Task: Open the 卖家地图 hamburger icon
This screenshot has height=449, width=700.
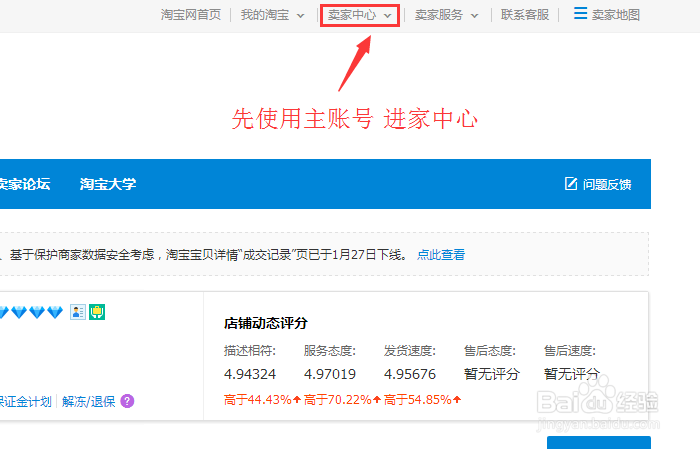Action: coord(580,13)
